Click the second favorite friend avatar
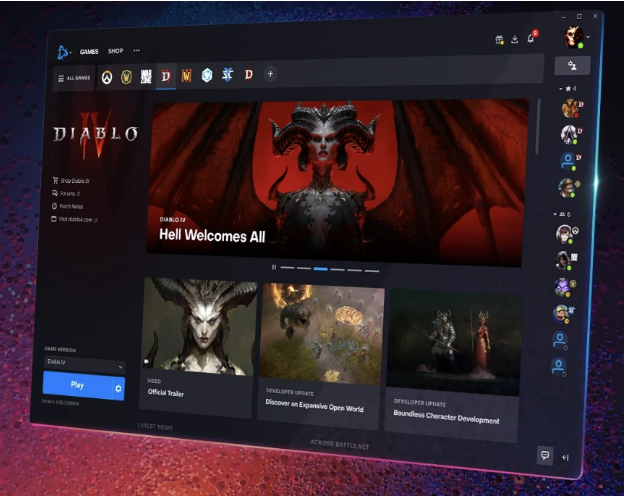Image resolution: width=626 pixels, height=496 pixels. (x=569, y=134)
